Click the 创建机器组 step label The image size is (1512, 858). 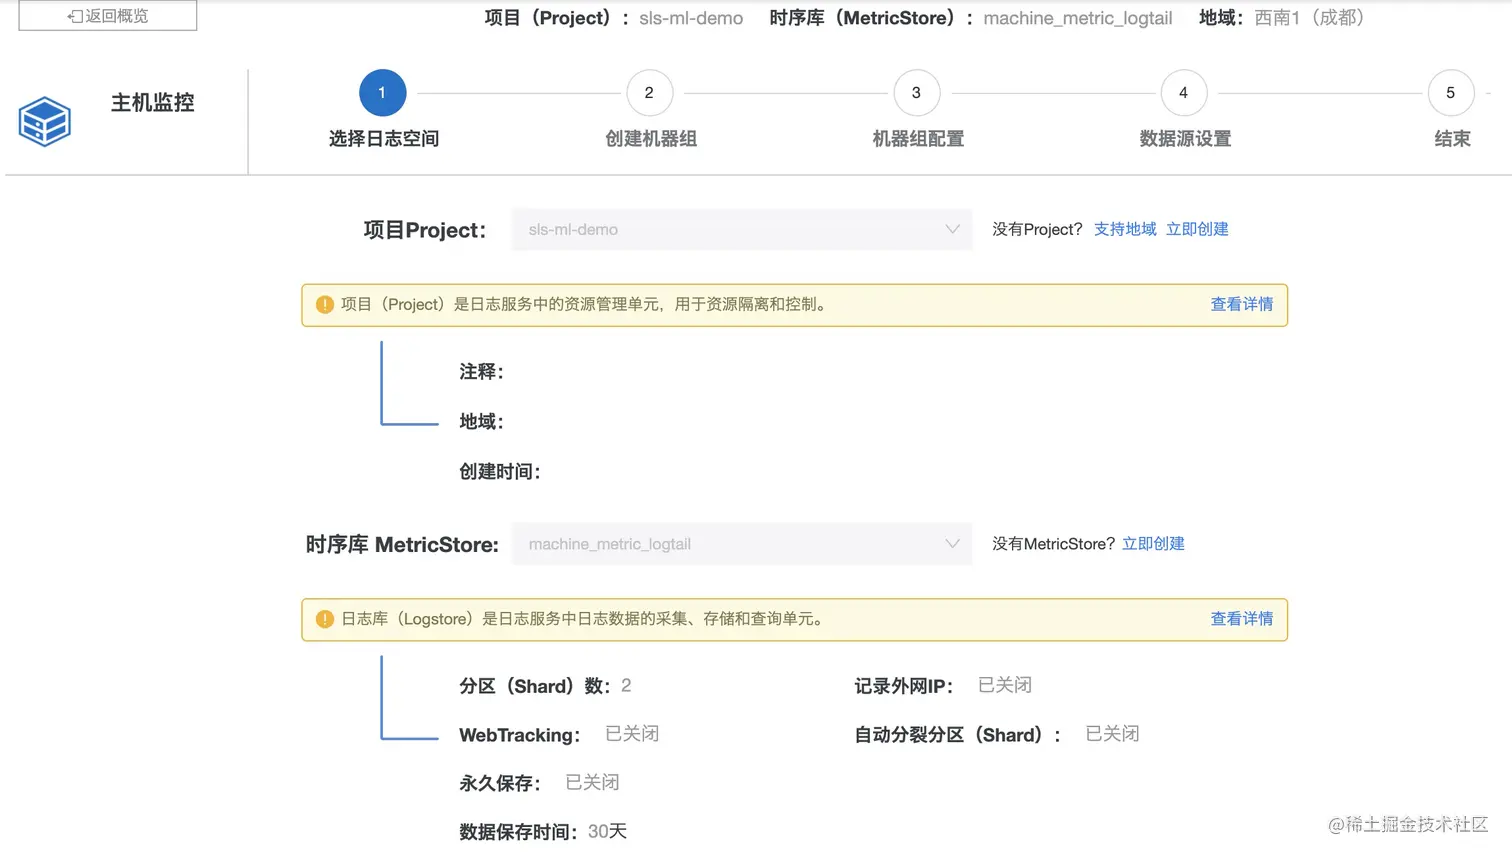651,139
